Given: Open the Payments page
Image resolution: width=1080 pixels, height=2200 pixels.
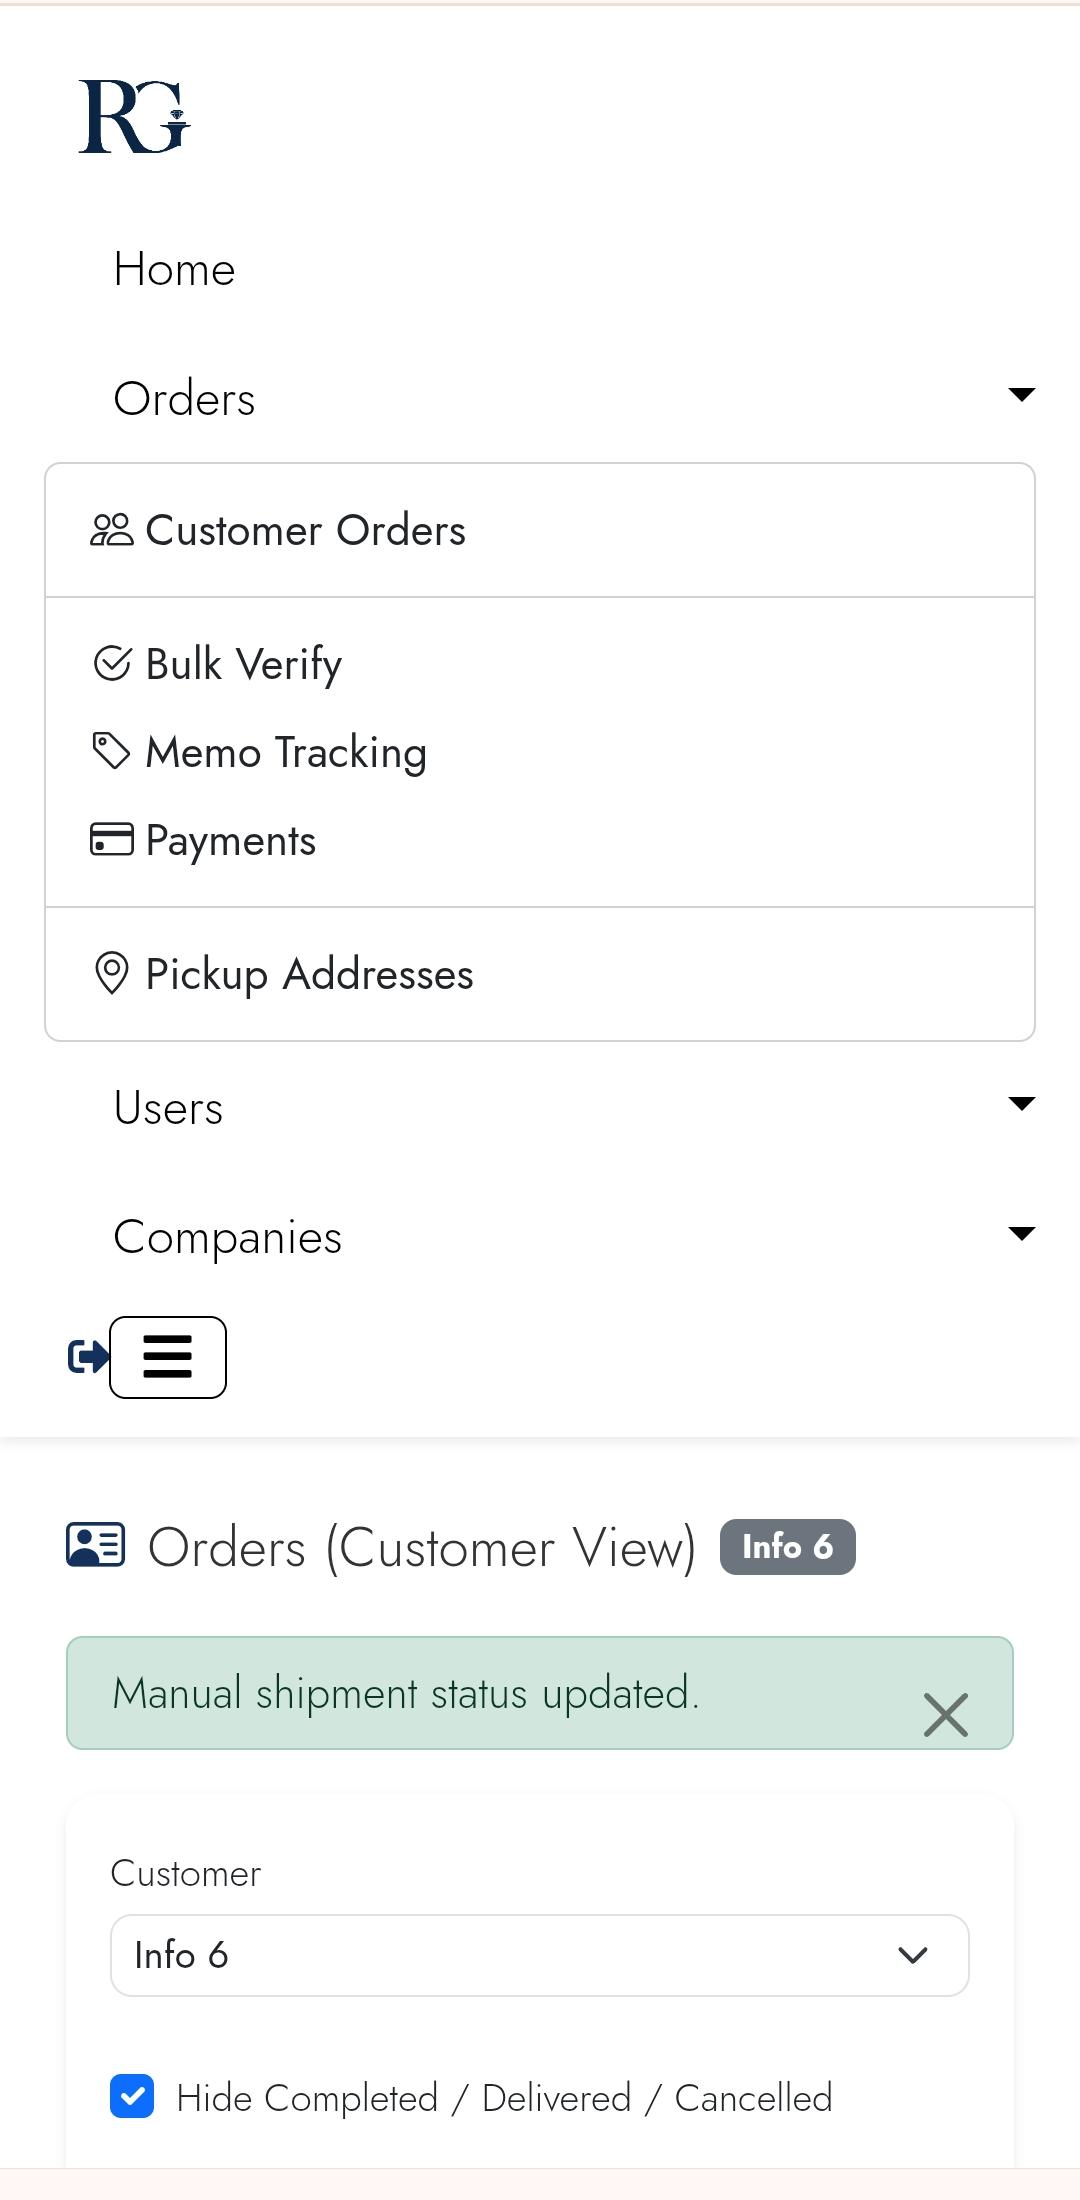Looking at the screenshot, I should pos(230,840).
